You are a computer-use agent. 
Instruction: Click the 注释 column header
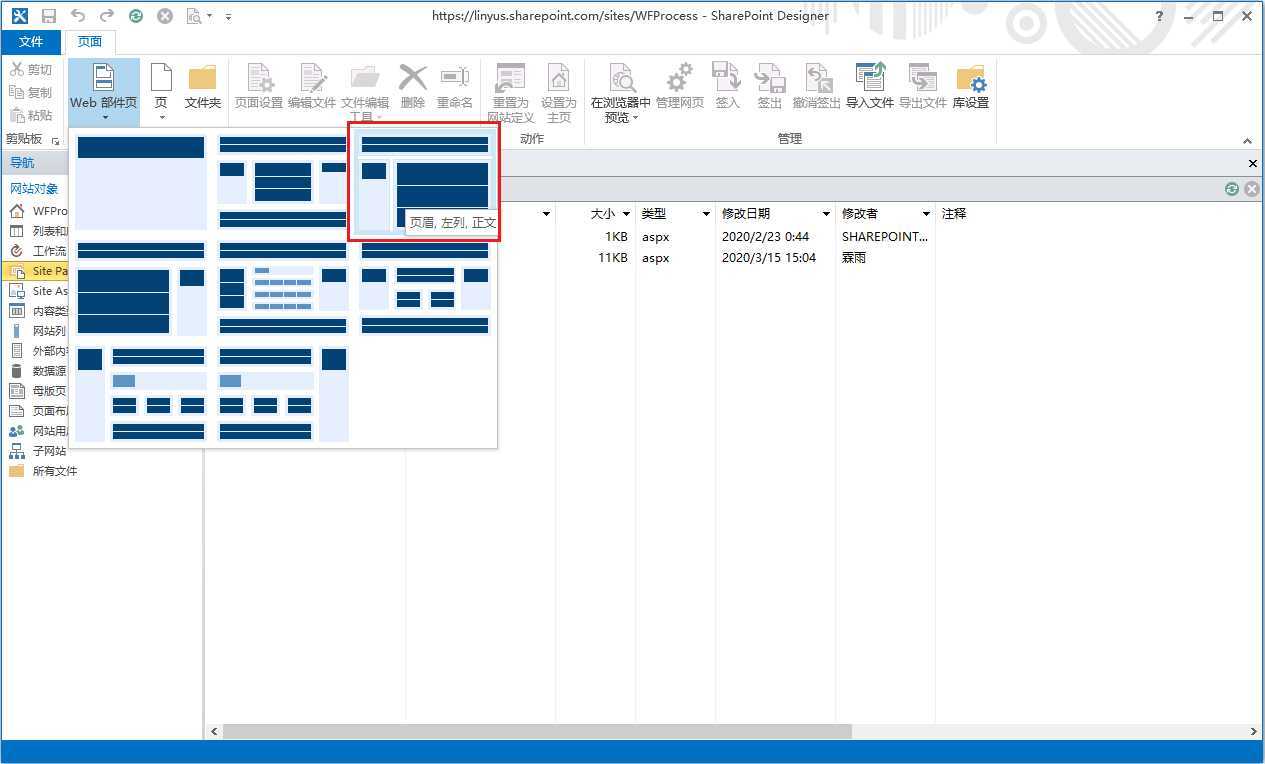954,214
